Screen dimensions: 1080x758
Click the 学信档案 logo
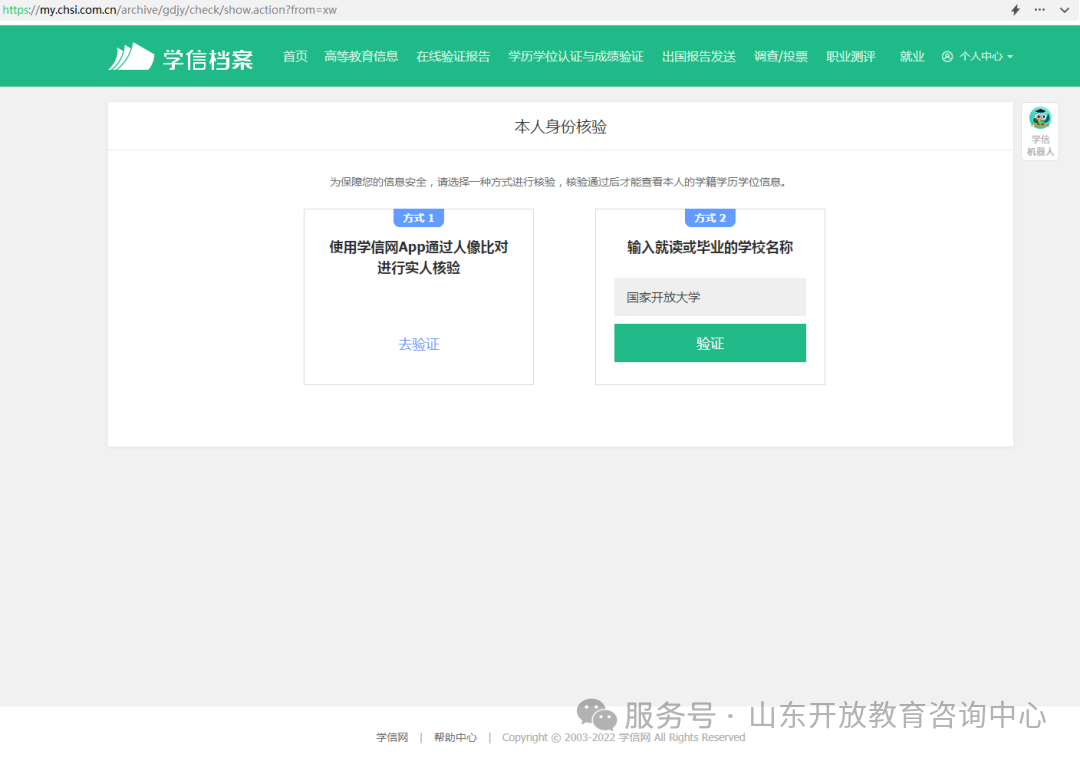pos(181,58)
